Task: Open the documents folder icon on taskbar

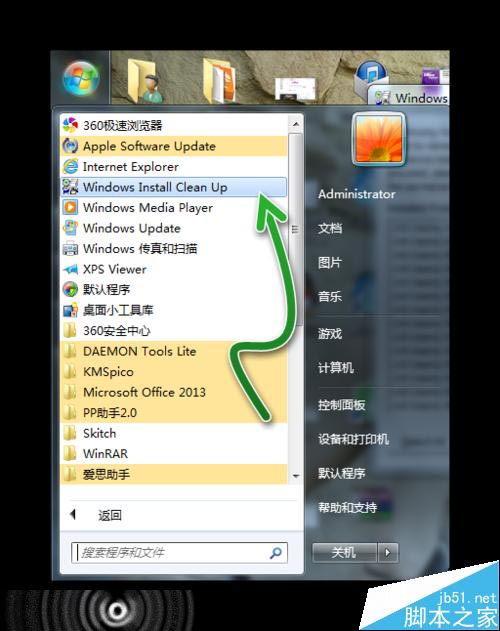Action: click(219, 80)
